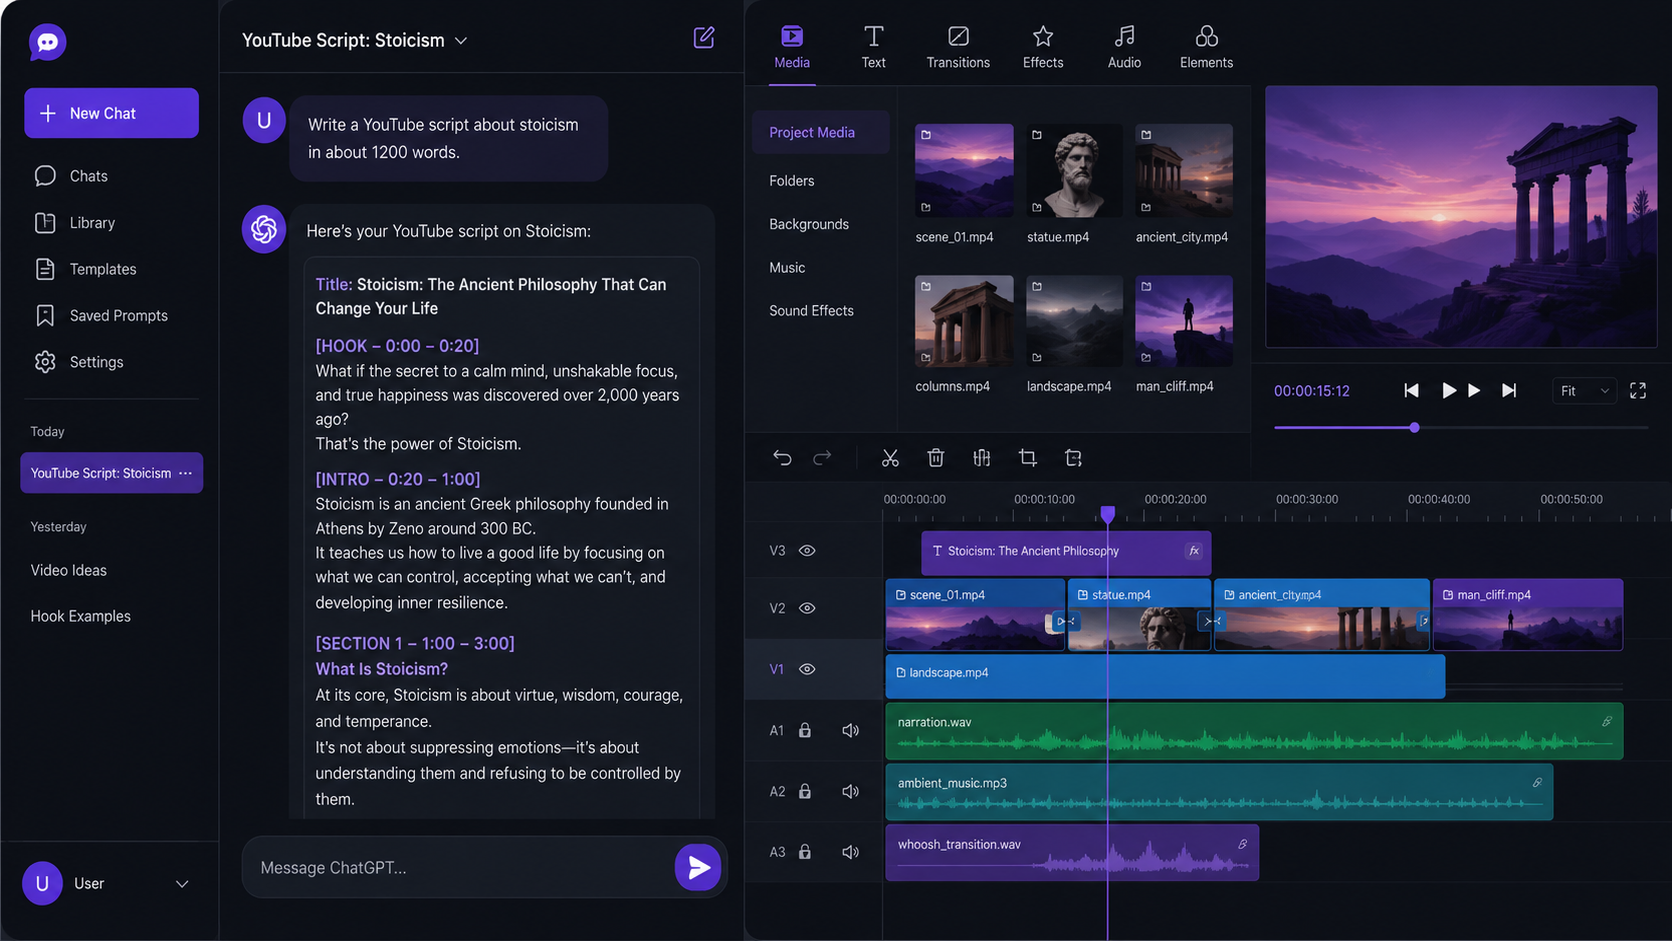Screen dimensions: 1672x941
Task: Open the Effects tab
Action: pyautogui.click(x=1043, y=47)
